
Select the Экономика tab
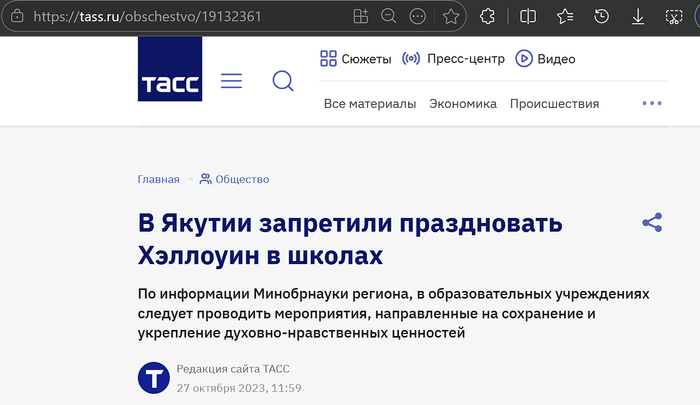(x=462, y=104)
